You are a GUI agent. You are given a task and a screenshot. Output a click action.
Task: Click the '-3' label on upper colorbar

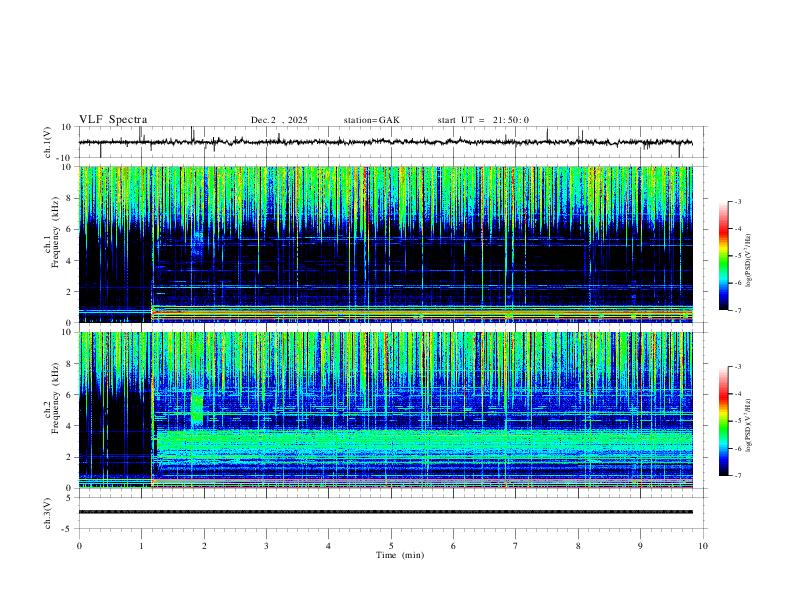(x=738, y=201)
